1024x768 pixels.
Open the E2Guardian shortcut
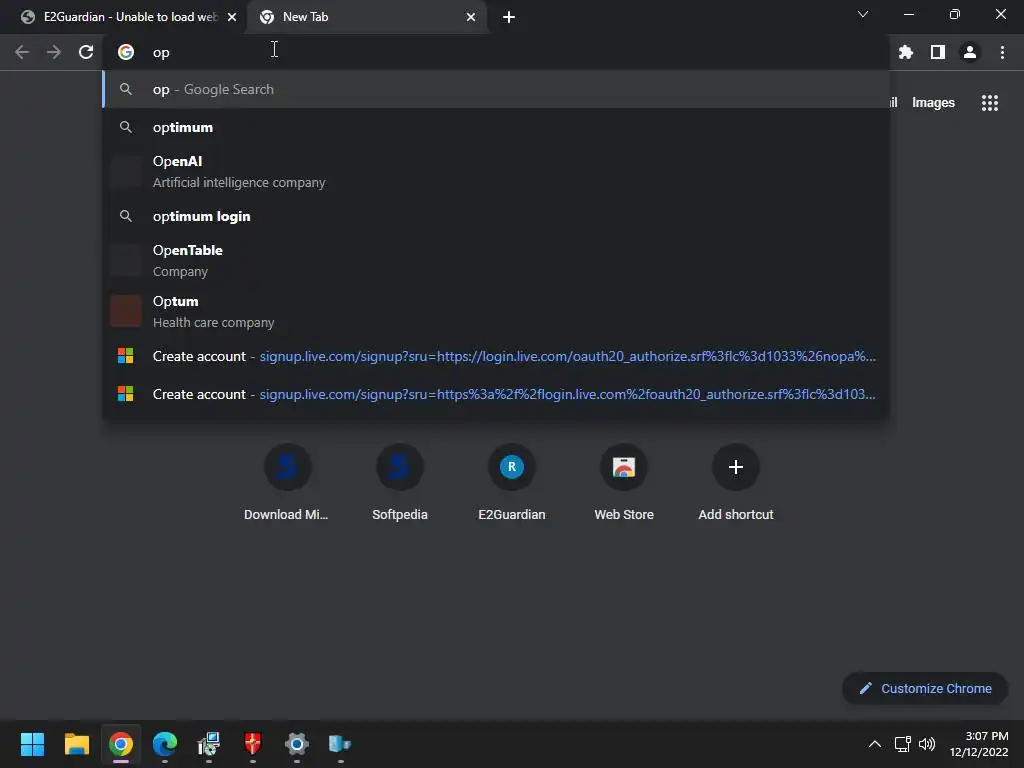pos(511,483)
